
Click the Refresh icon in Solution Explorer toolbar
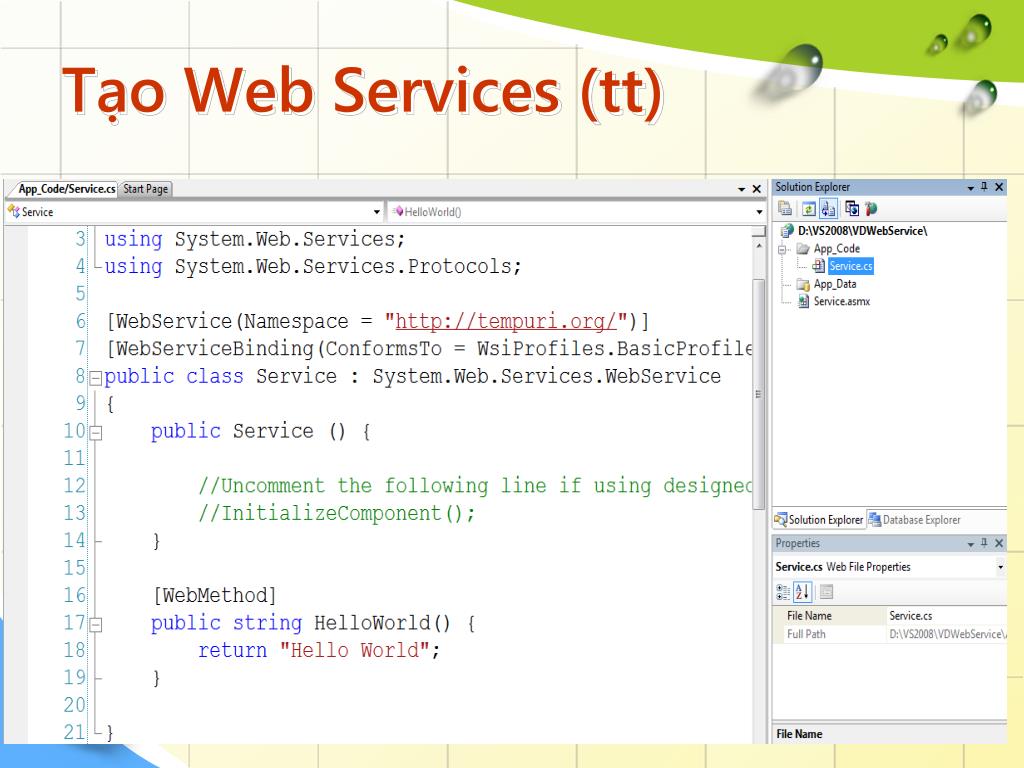coord(808,208)
